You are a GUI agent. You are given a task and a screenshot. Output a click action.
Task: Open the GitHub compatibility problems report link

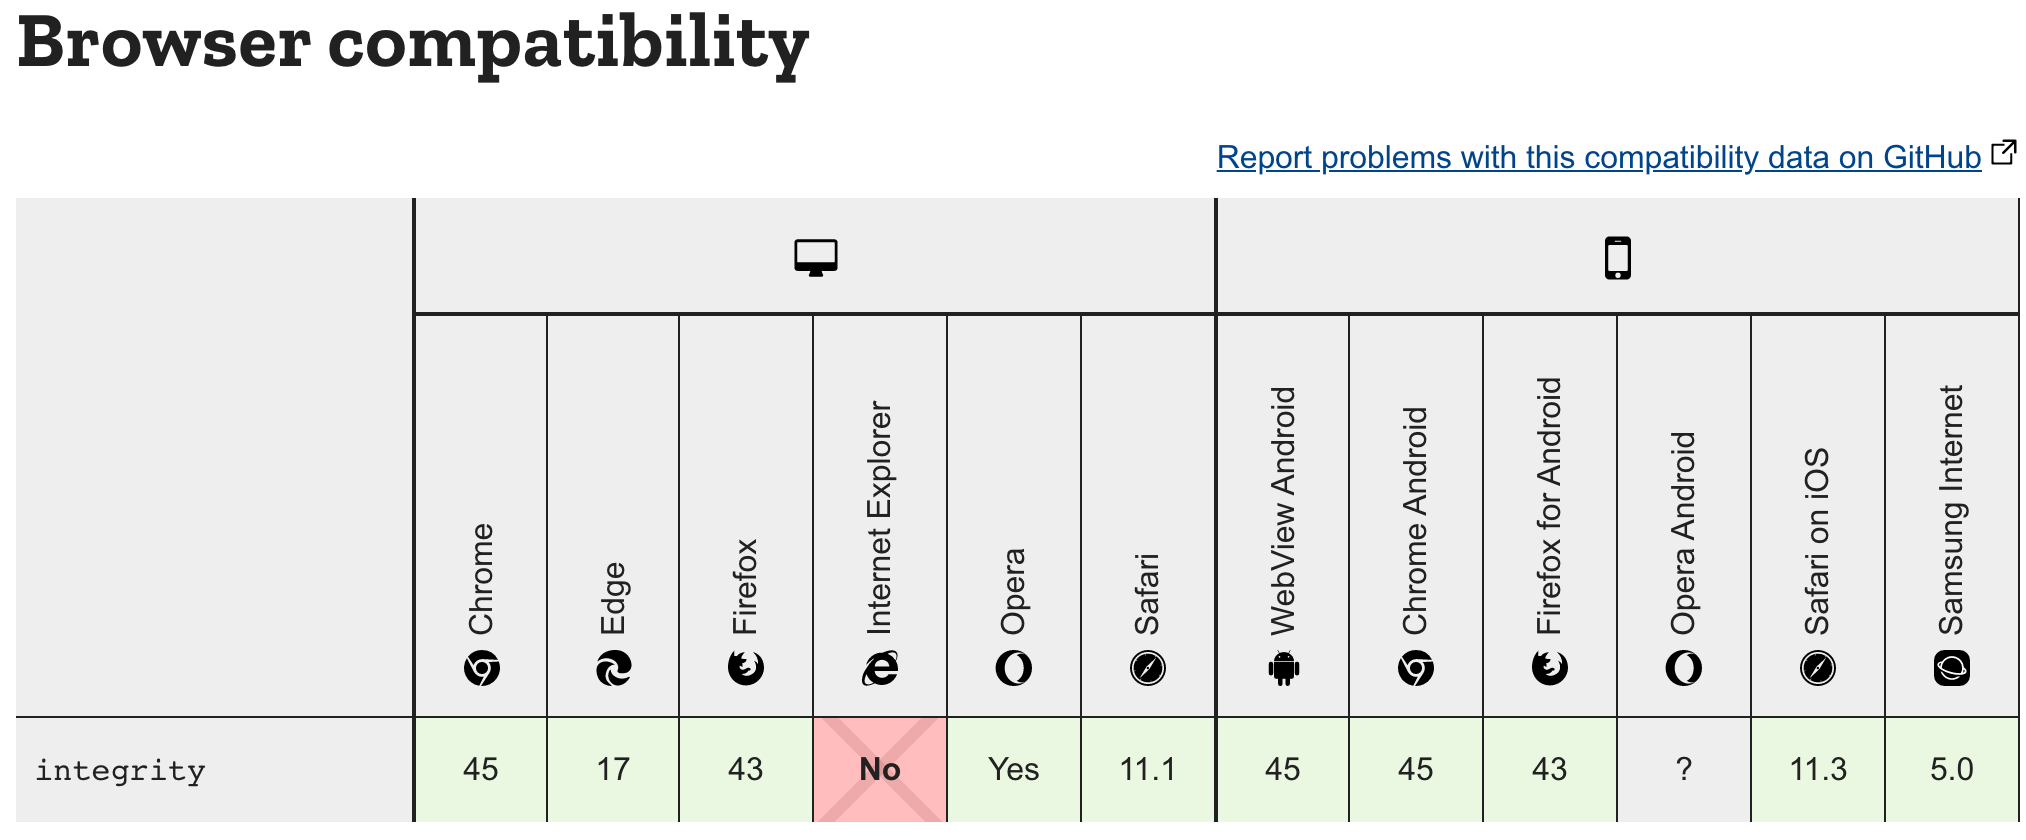click(x=1597, y=157)
